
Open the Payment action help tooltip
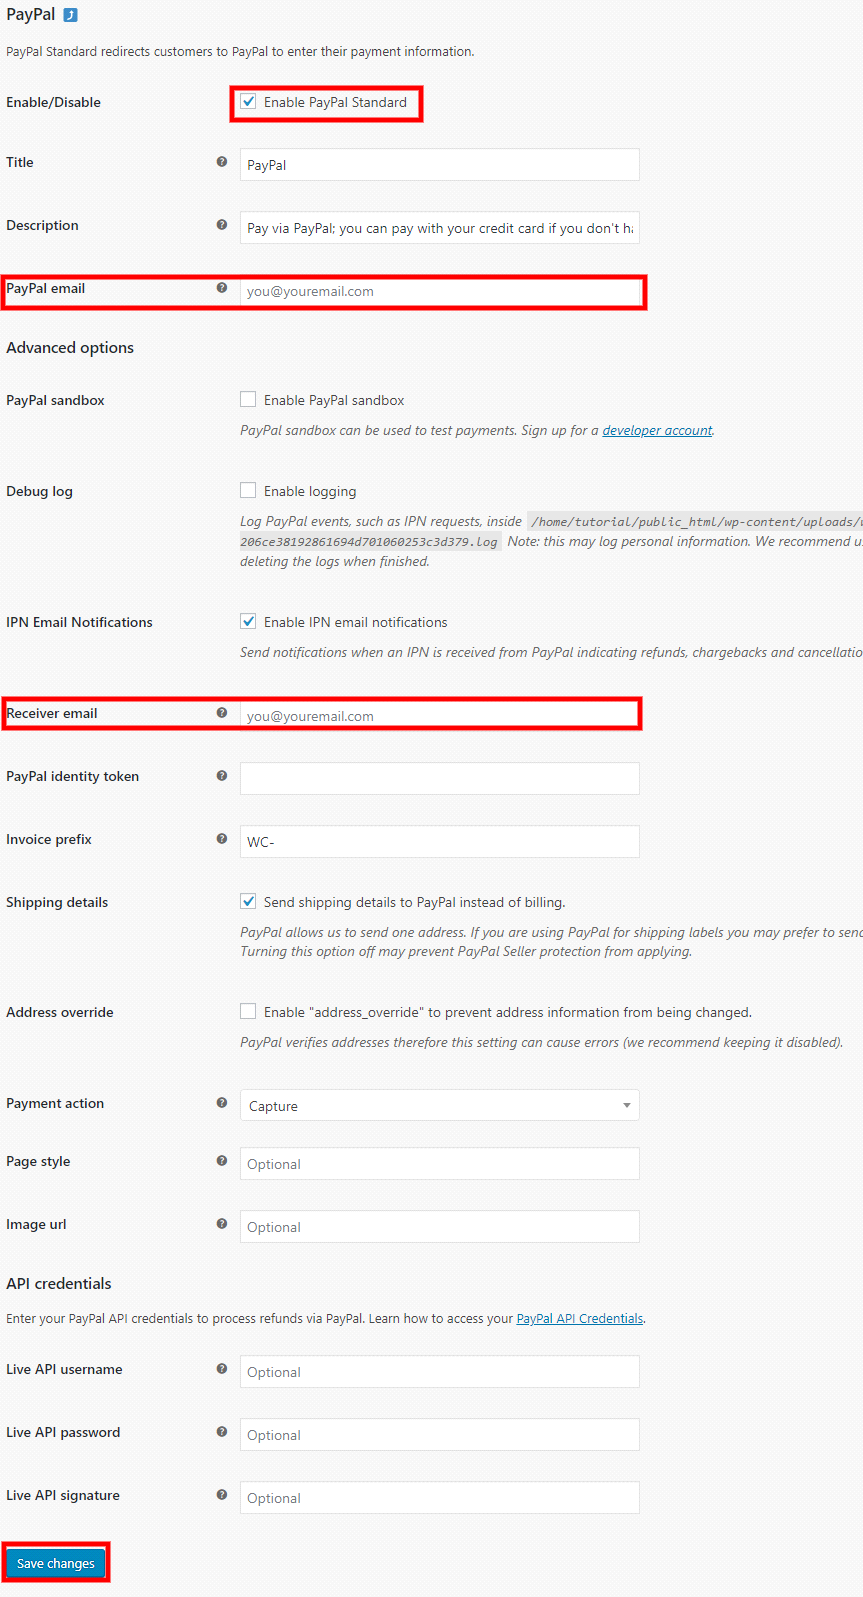coord(222,1102)
